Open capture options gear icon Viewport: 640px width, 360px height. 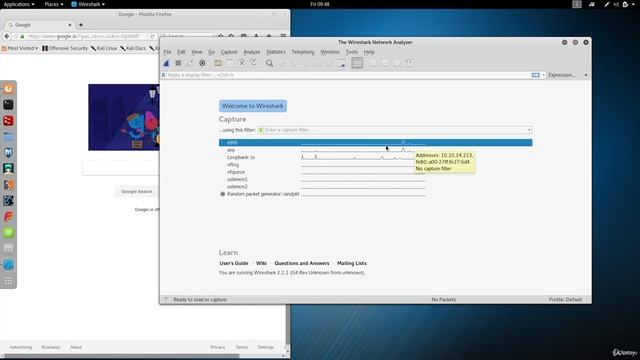[202, 63]
